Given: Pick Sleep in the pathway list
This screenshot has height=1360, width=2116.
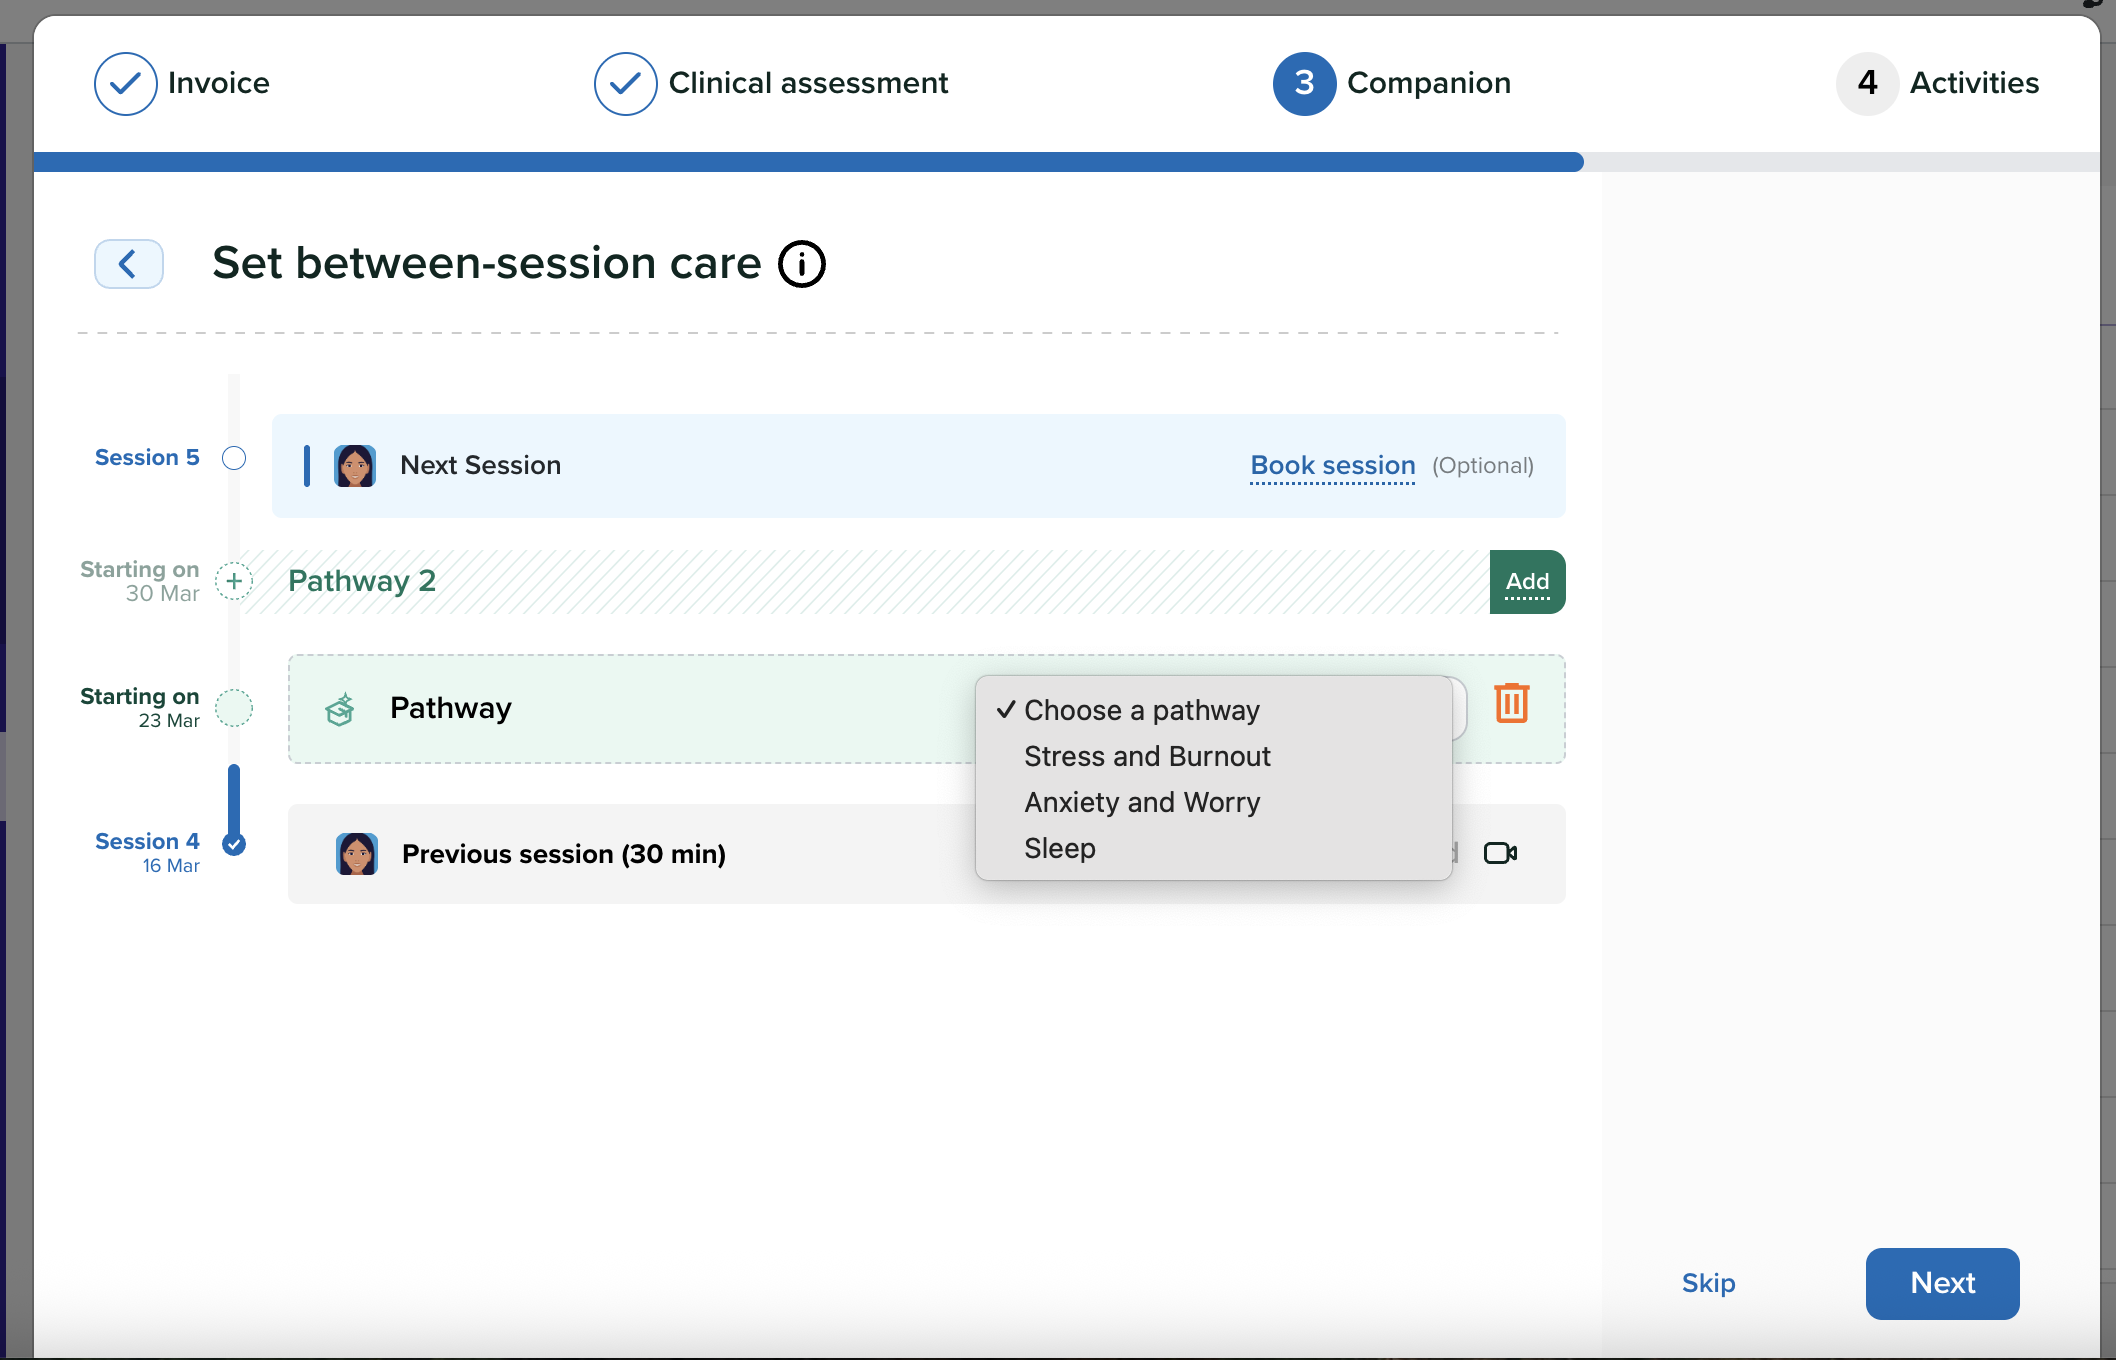Looking at the screenshot, I should click(x=1060, y=848).
